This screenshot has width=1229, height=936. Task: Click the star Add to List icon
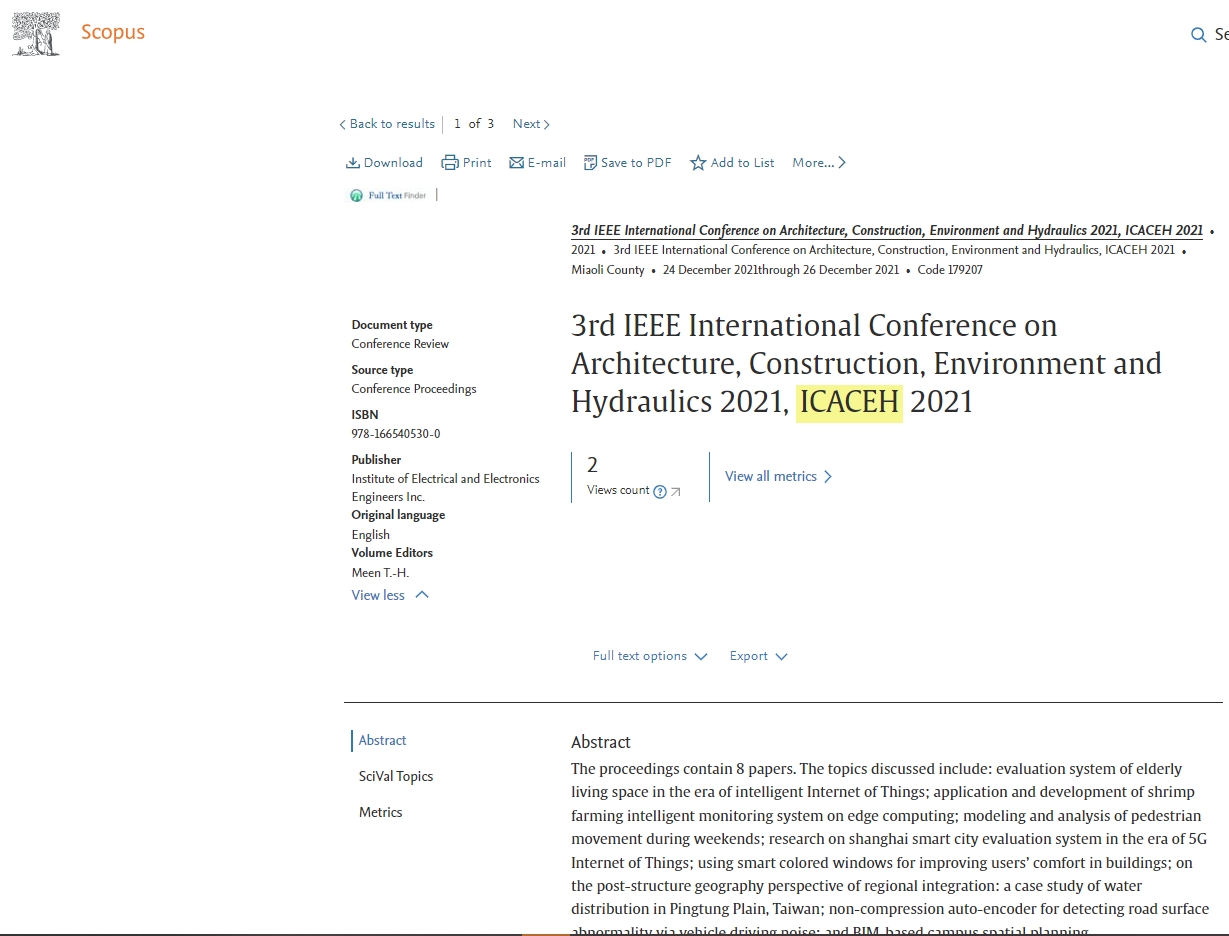pos(698,163)
